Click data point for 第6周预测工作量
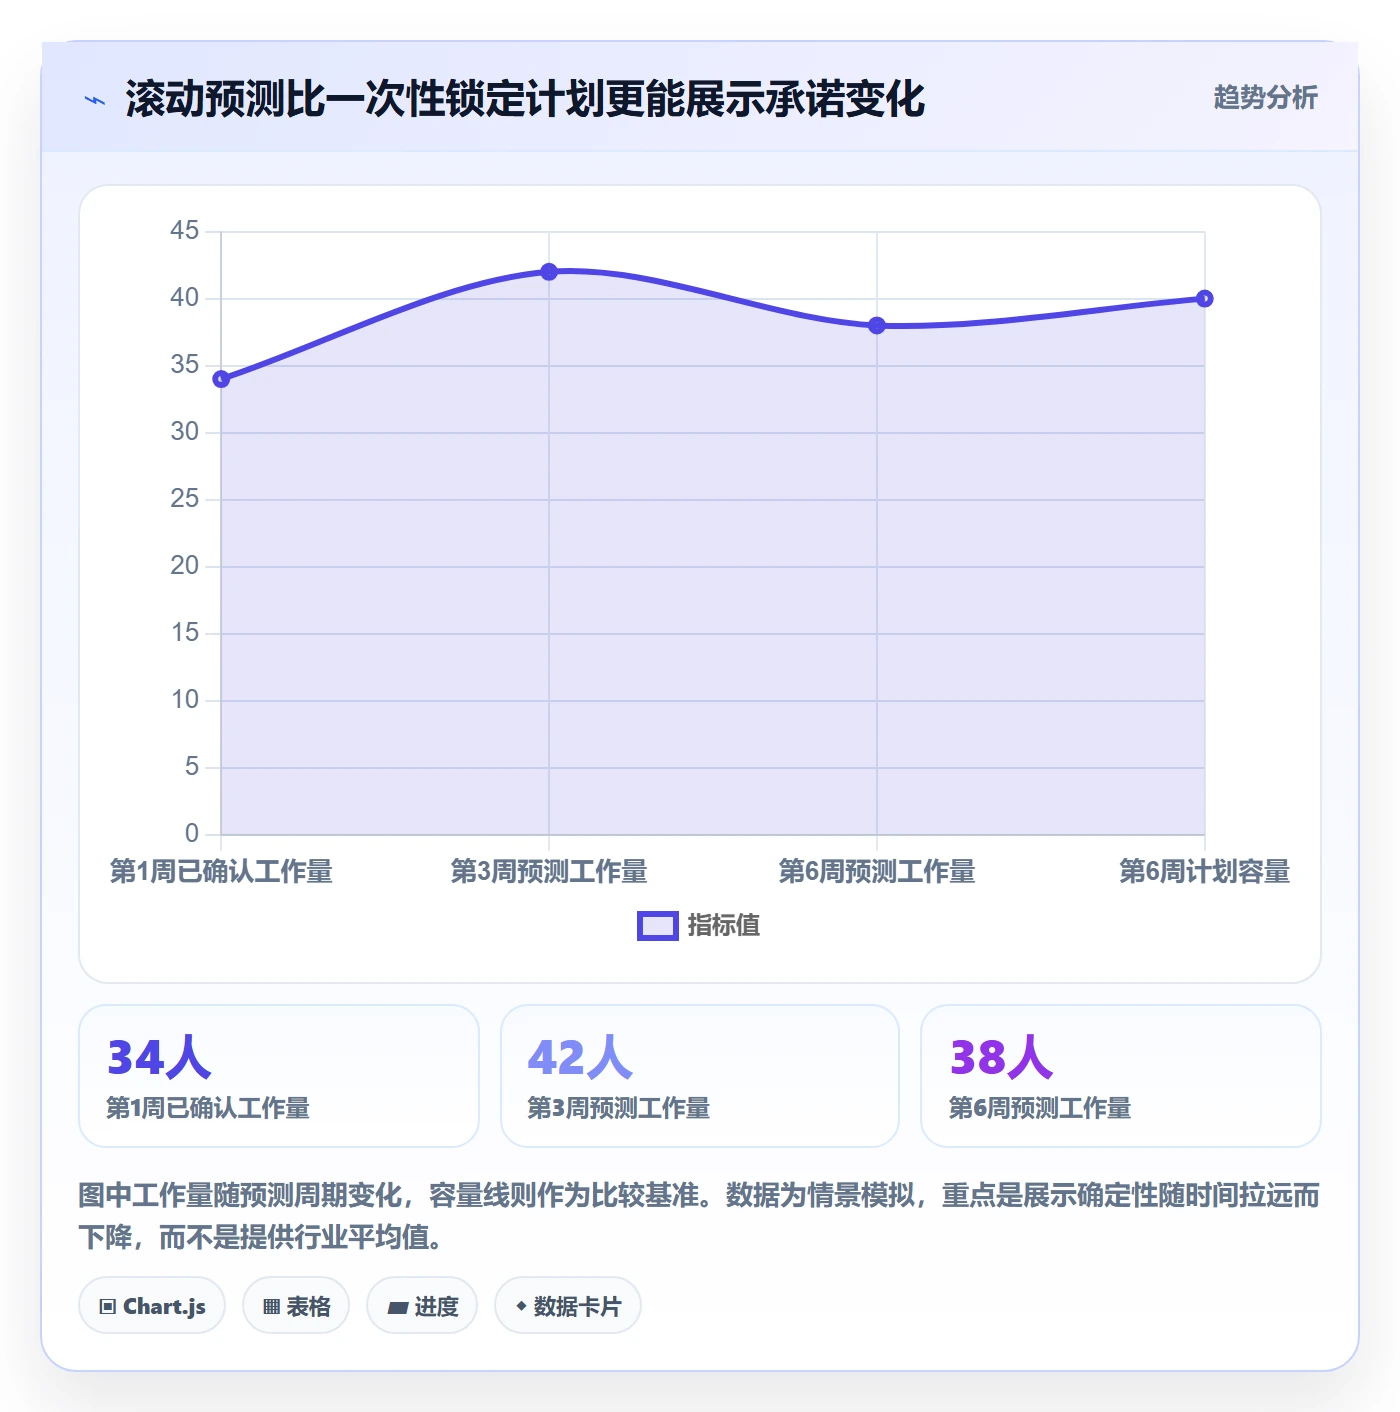1400x1412 pixels. 877,325
